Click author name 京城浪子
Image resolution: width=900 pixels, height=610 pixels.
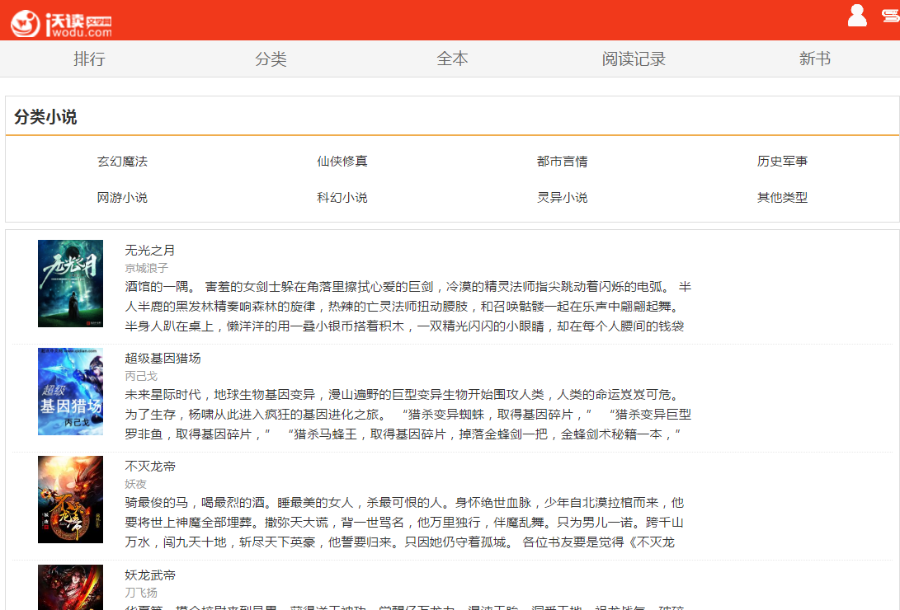(x=146, y=268)
